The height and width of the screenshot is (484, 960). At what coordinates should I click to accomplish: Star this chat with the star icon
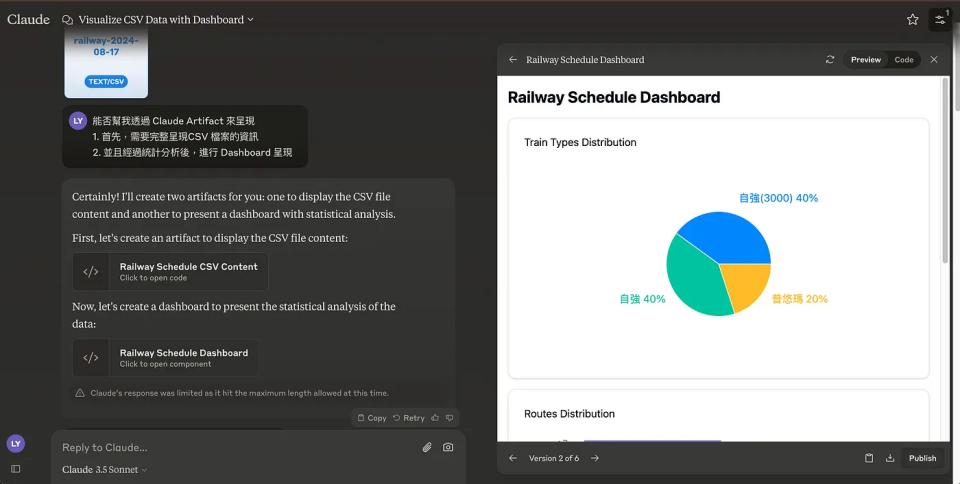(912, 19)
